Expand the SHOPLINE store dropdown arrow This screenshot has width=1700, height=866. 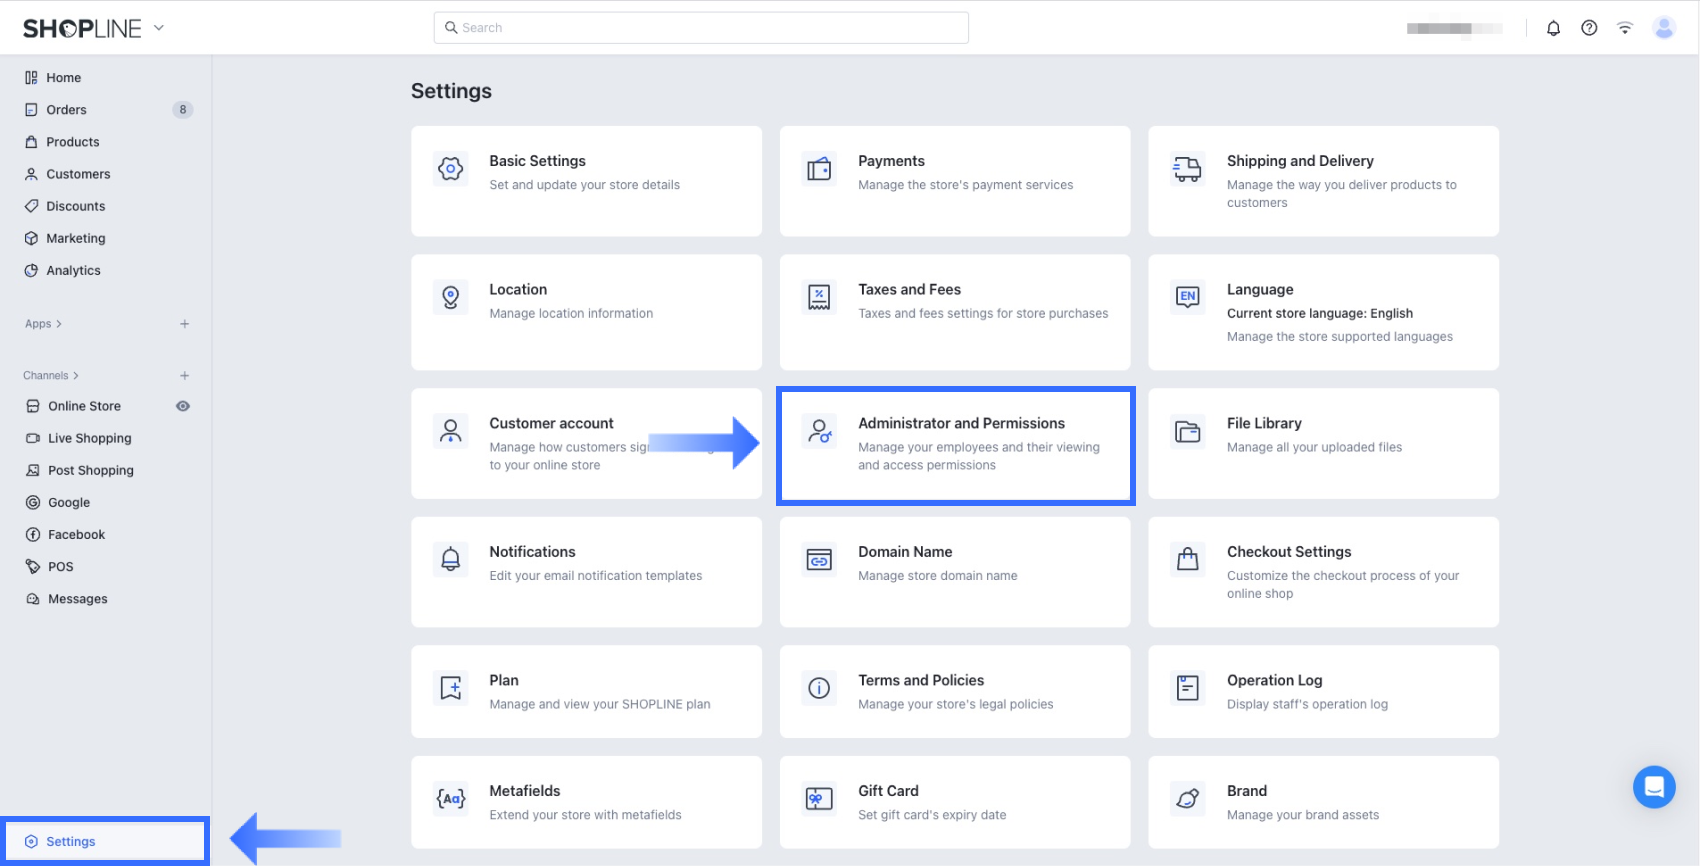pyautogui.click(x=159, y=28)
